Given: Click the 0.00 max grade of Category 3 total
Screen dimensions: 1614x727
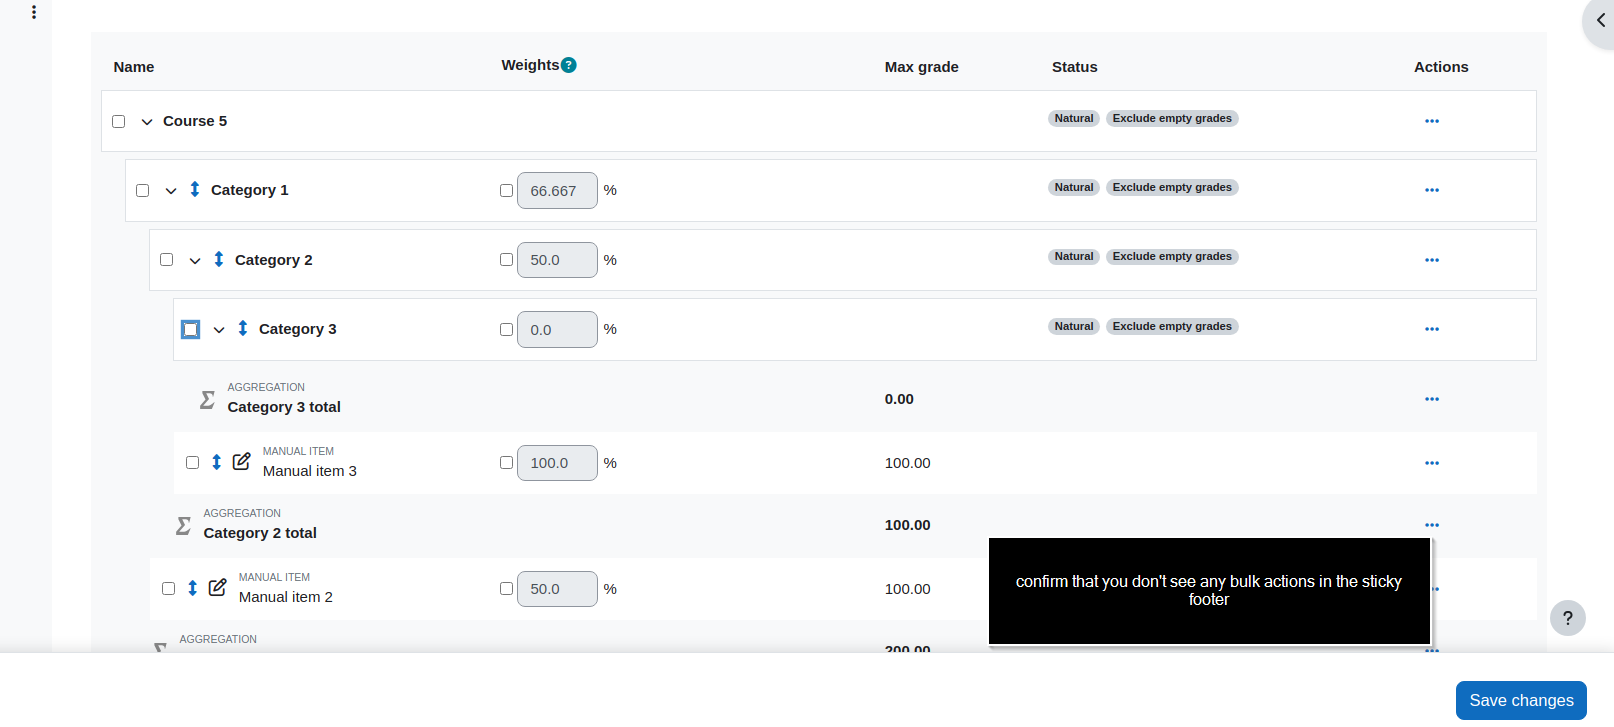Looking at the screenshot, I should tap(899, 399).
